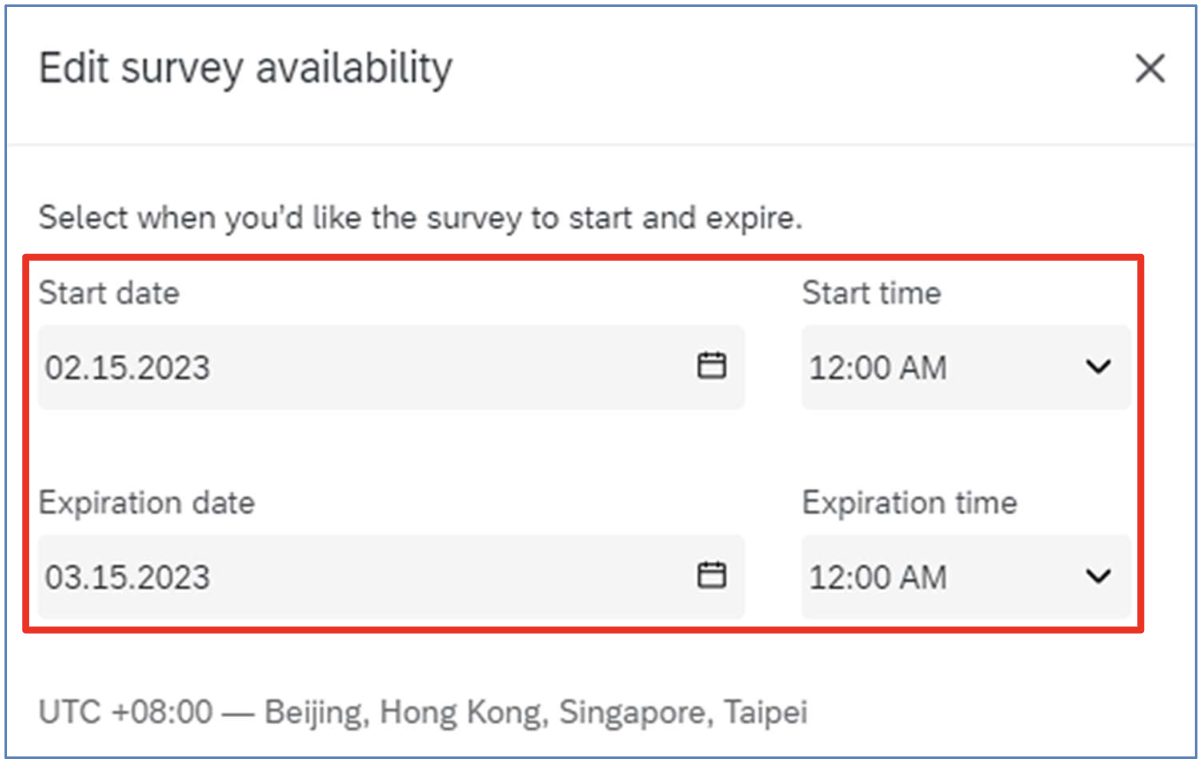Click the Expiration date field showing 03.15.2023
This screenshot has width=1202, height=766.
[391, 576]
